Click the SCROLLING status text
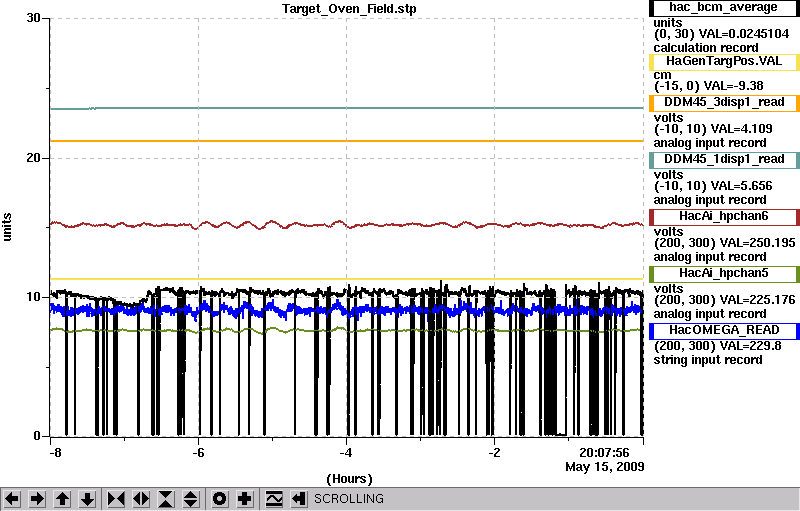Image resolution: width=800 pixels, height=511 pixels. point(348,499)
